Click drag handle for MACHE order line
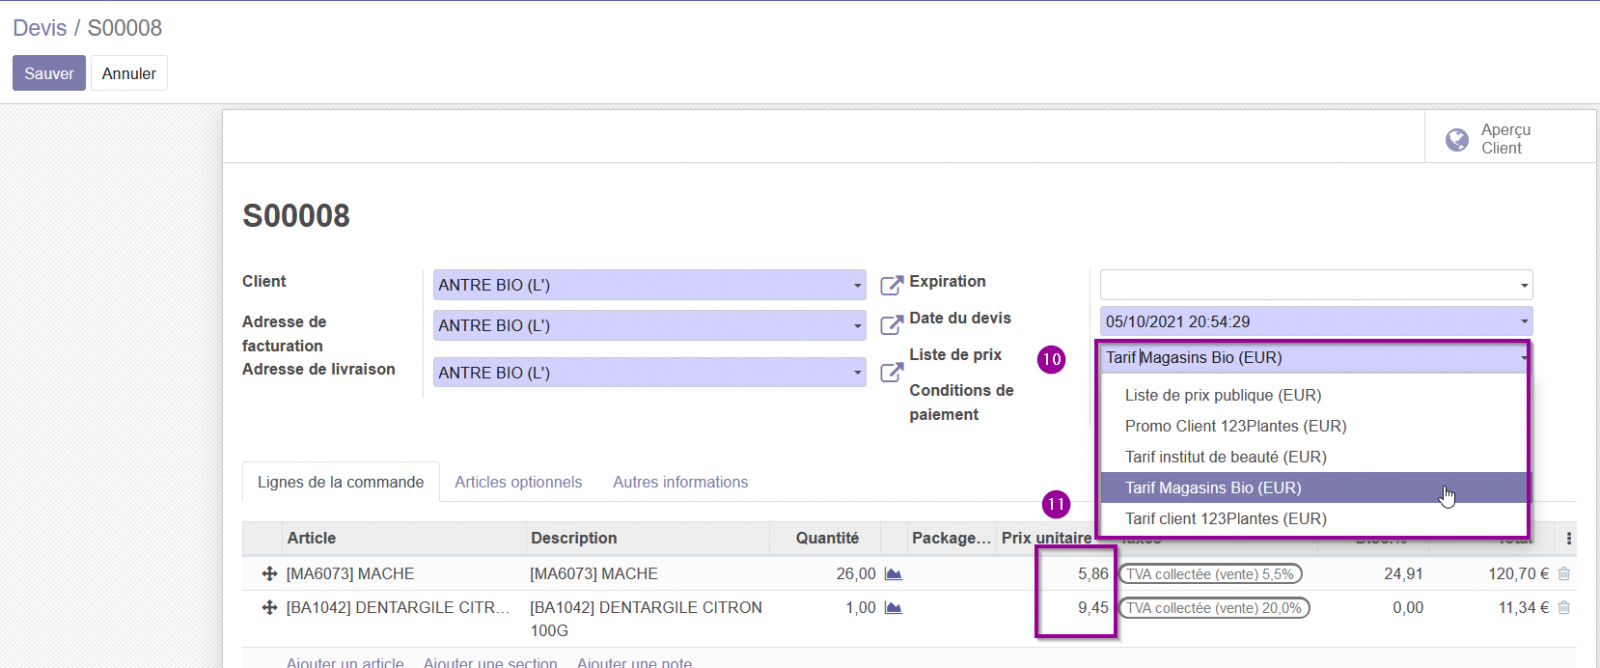Viewport: 1600px width, 668px height. [269, 574]
